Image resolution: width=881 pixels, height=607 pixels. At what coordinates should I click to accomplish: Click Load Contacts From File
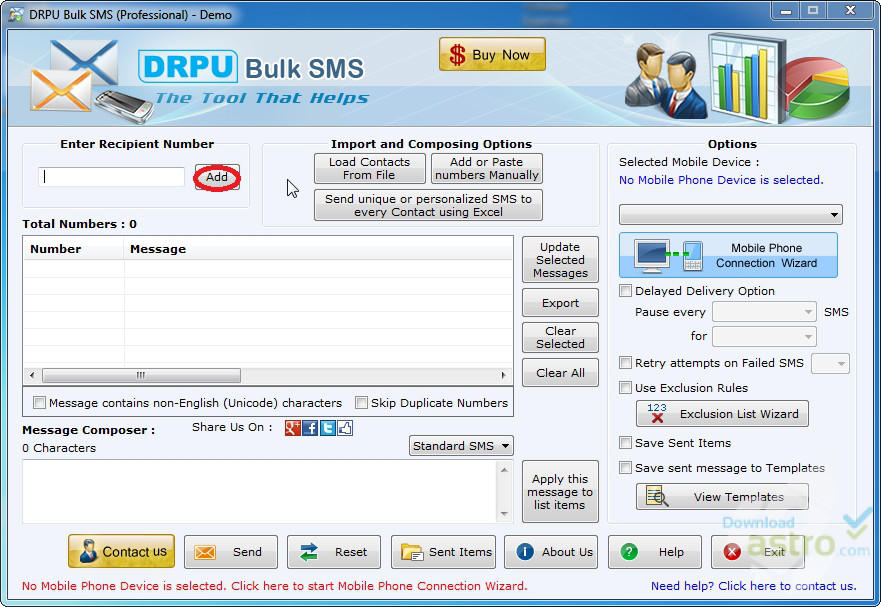click(x=370, y=169)
